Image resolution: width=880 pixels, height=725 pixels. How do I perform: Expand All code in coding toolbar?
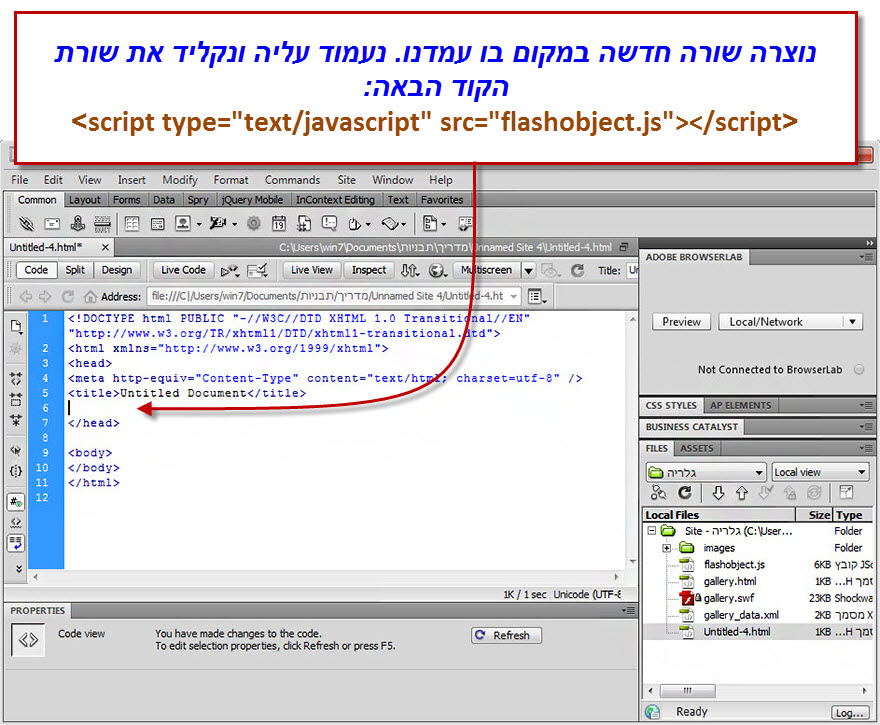tap(16, 420)
